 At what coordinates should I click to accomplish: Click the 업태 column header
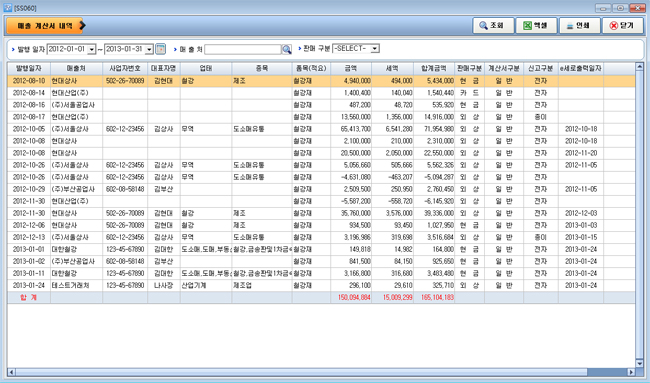pyautogui.click(x=206, y=68)
